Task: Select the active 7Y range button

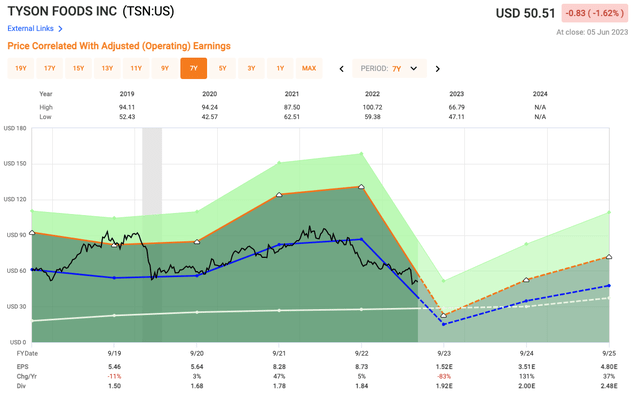Action: click(x=193, y=68)
